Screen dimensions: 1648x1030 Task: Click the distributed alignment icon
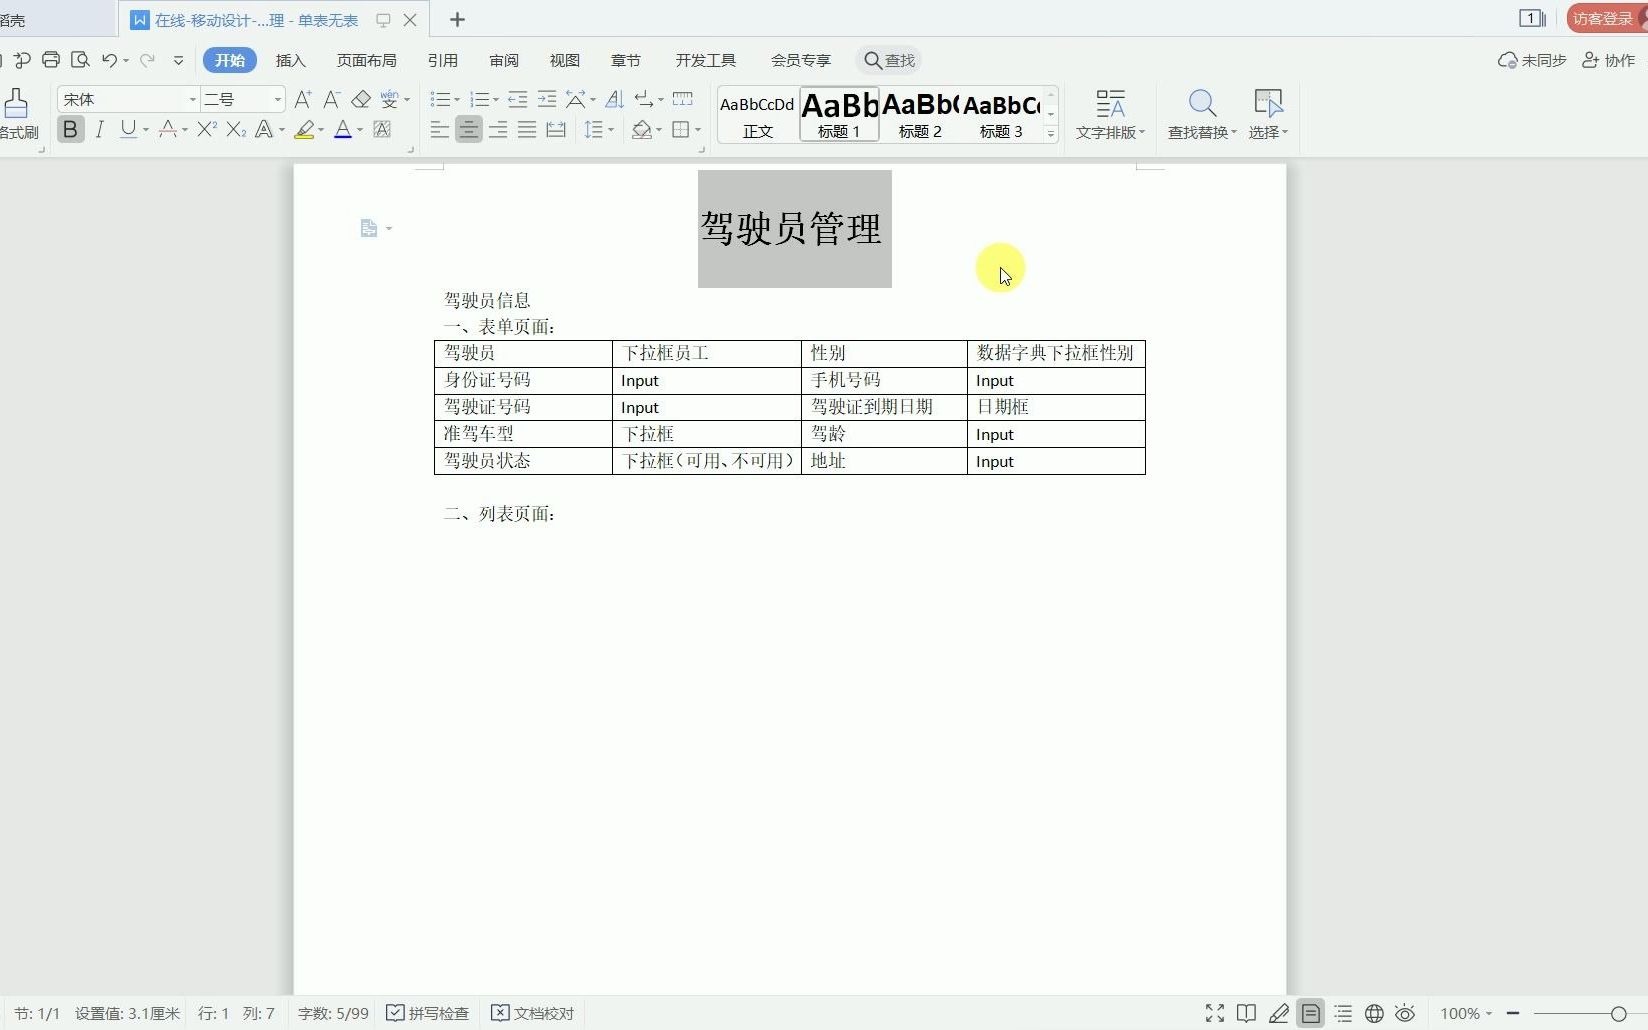tap(556, 129)
